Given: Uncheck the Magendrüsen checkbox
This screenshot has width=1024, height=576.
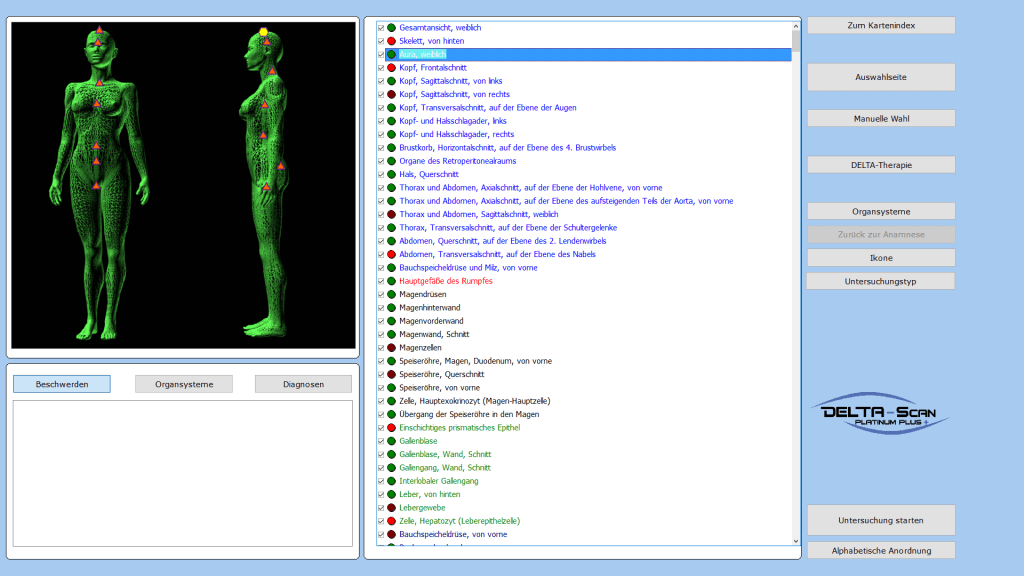Looking at the screenshot, I should click(381, 294).
